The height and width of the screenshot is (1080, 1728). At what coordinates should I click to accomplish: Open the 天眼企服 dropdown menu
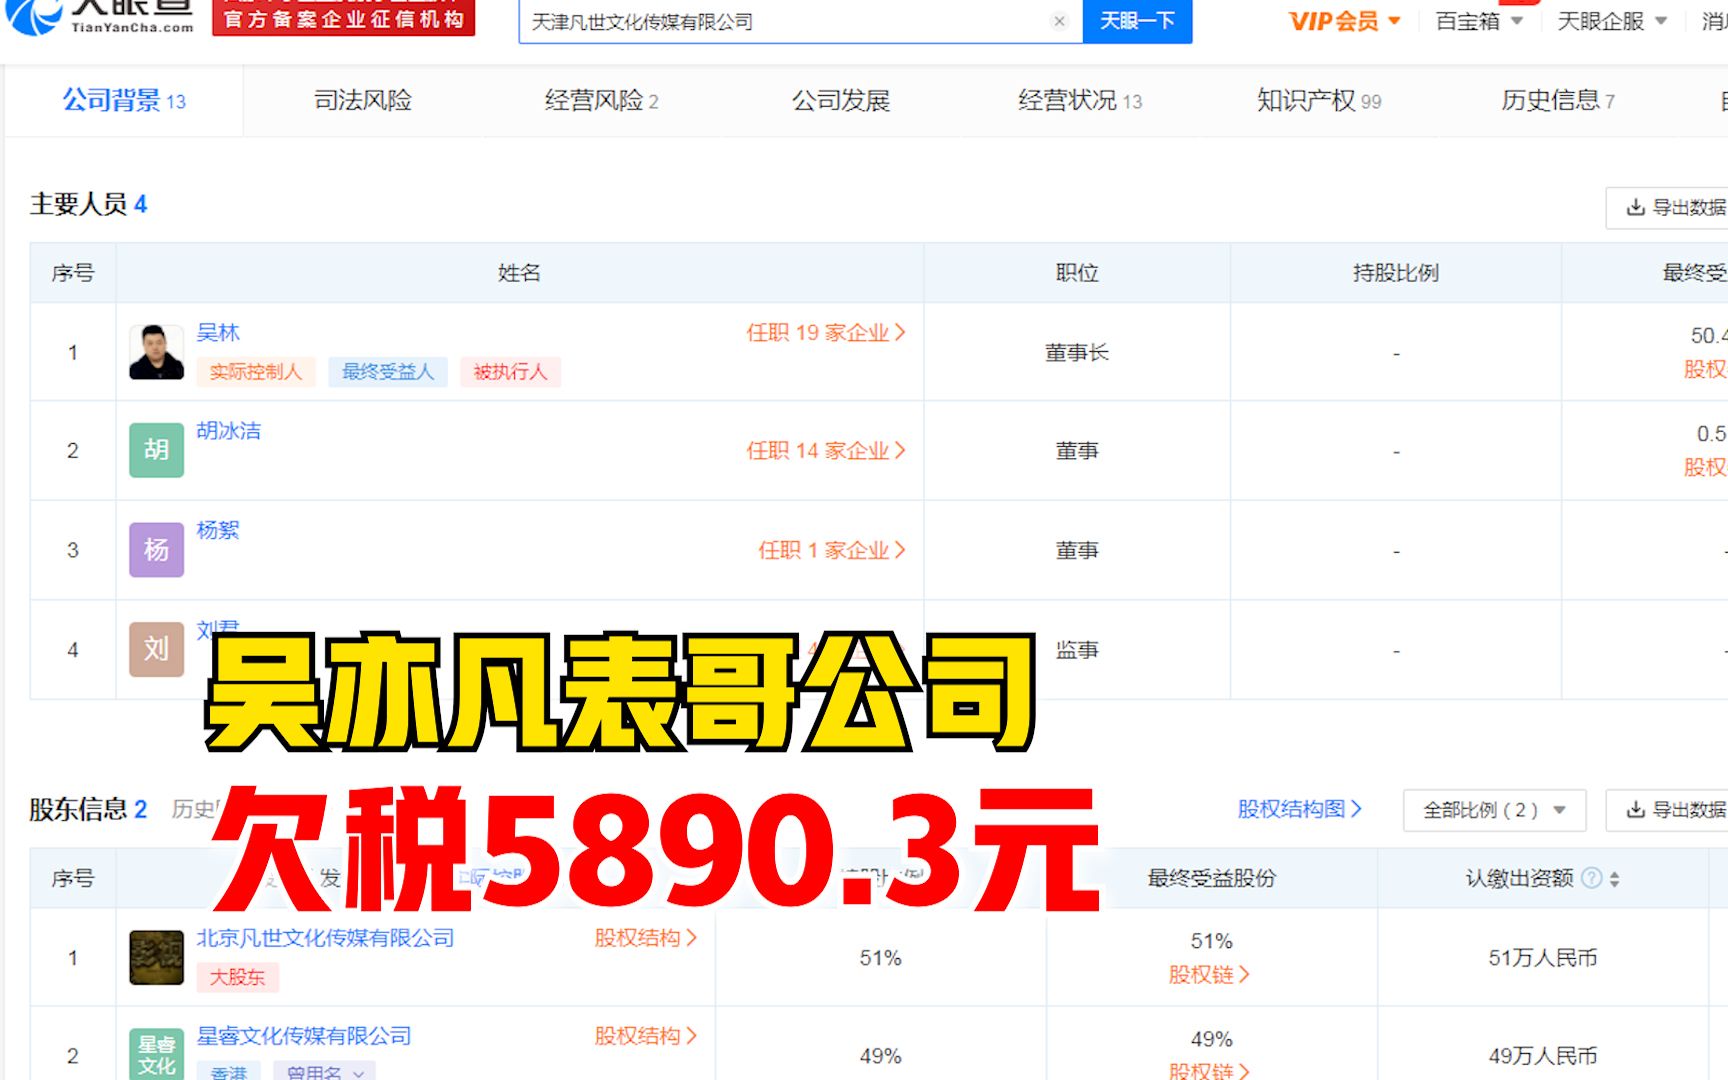pos(1611,21)
